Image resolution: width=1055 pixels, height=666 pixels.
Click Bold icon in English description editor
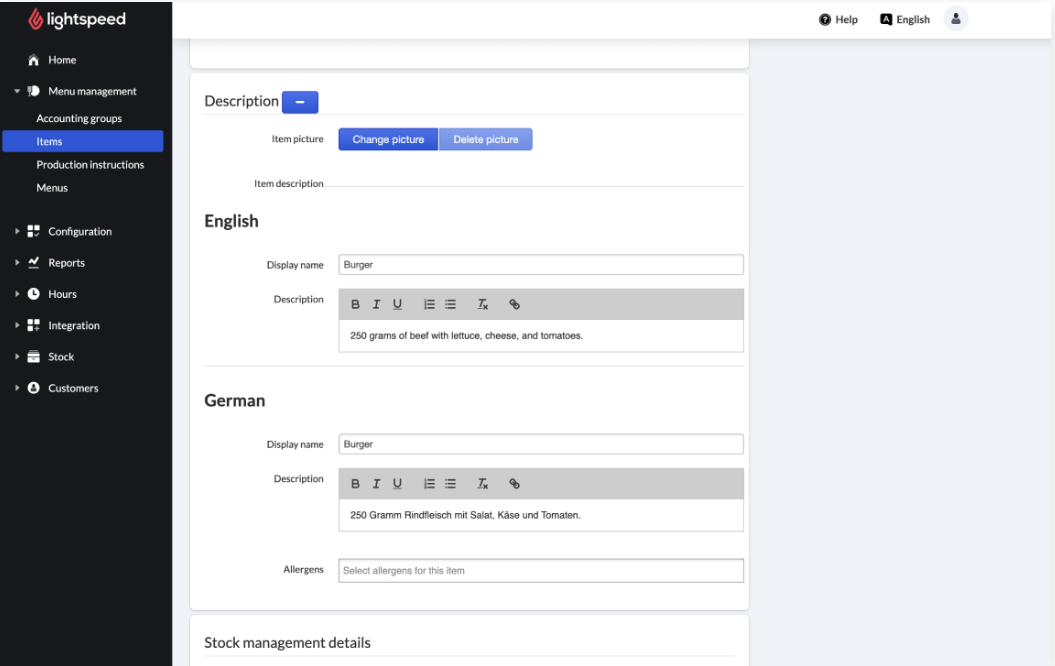pyautogui.click(x=355, y=305)
